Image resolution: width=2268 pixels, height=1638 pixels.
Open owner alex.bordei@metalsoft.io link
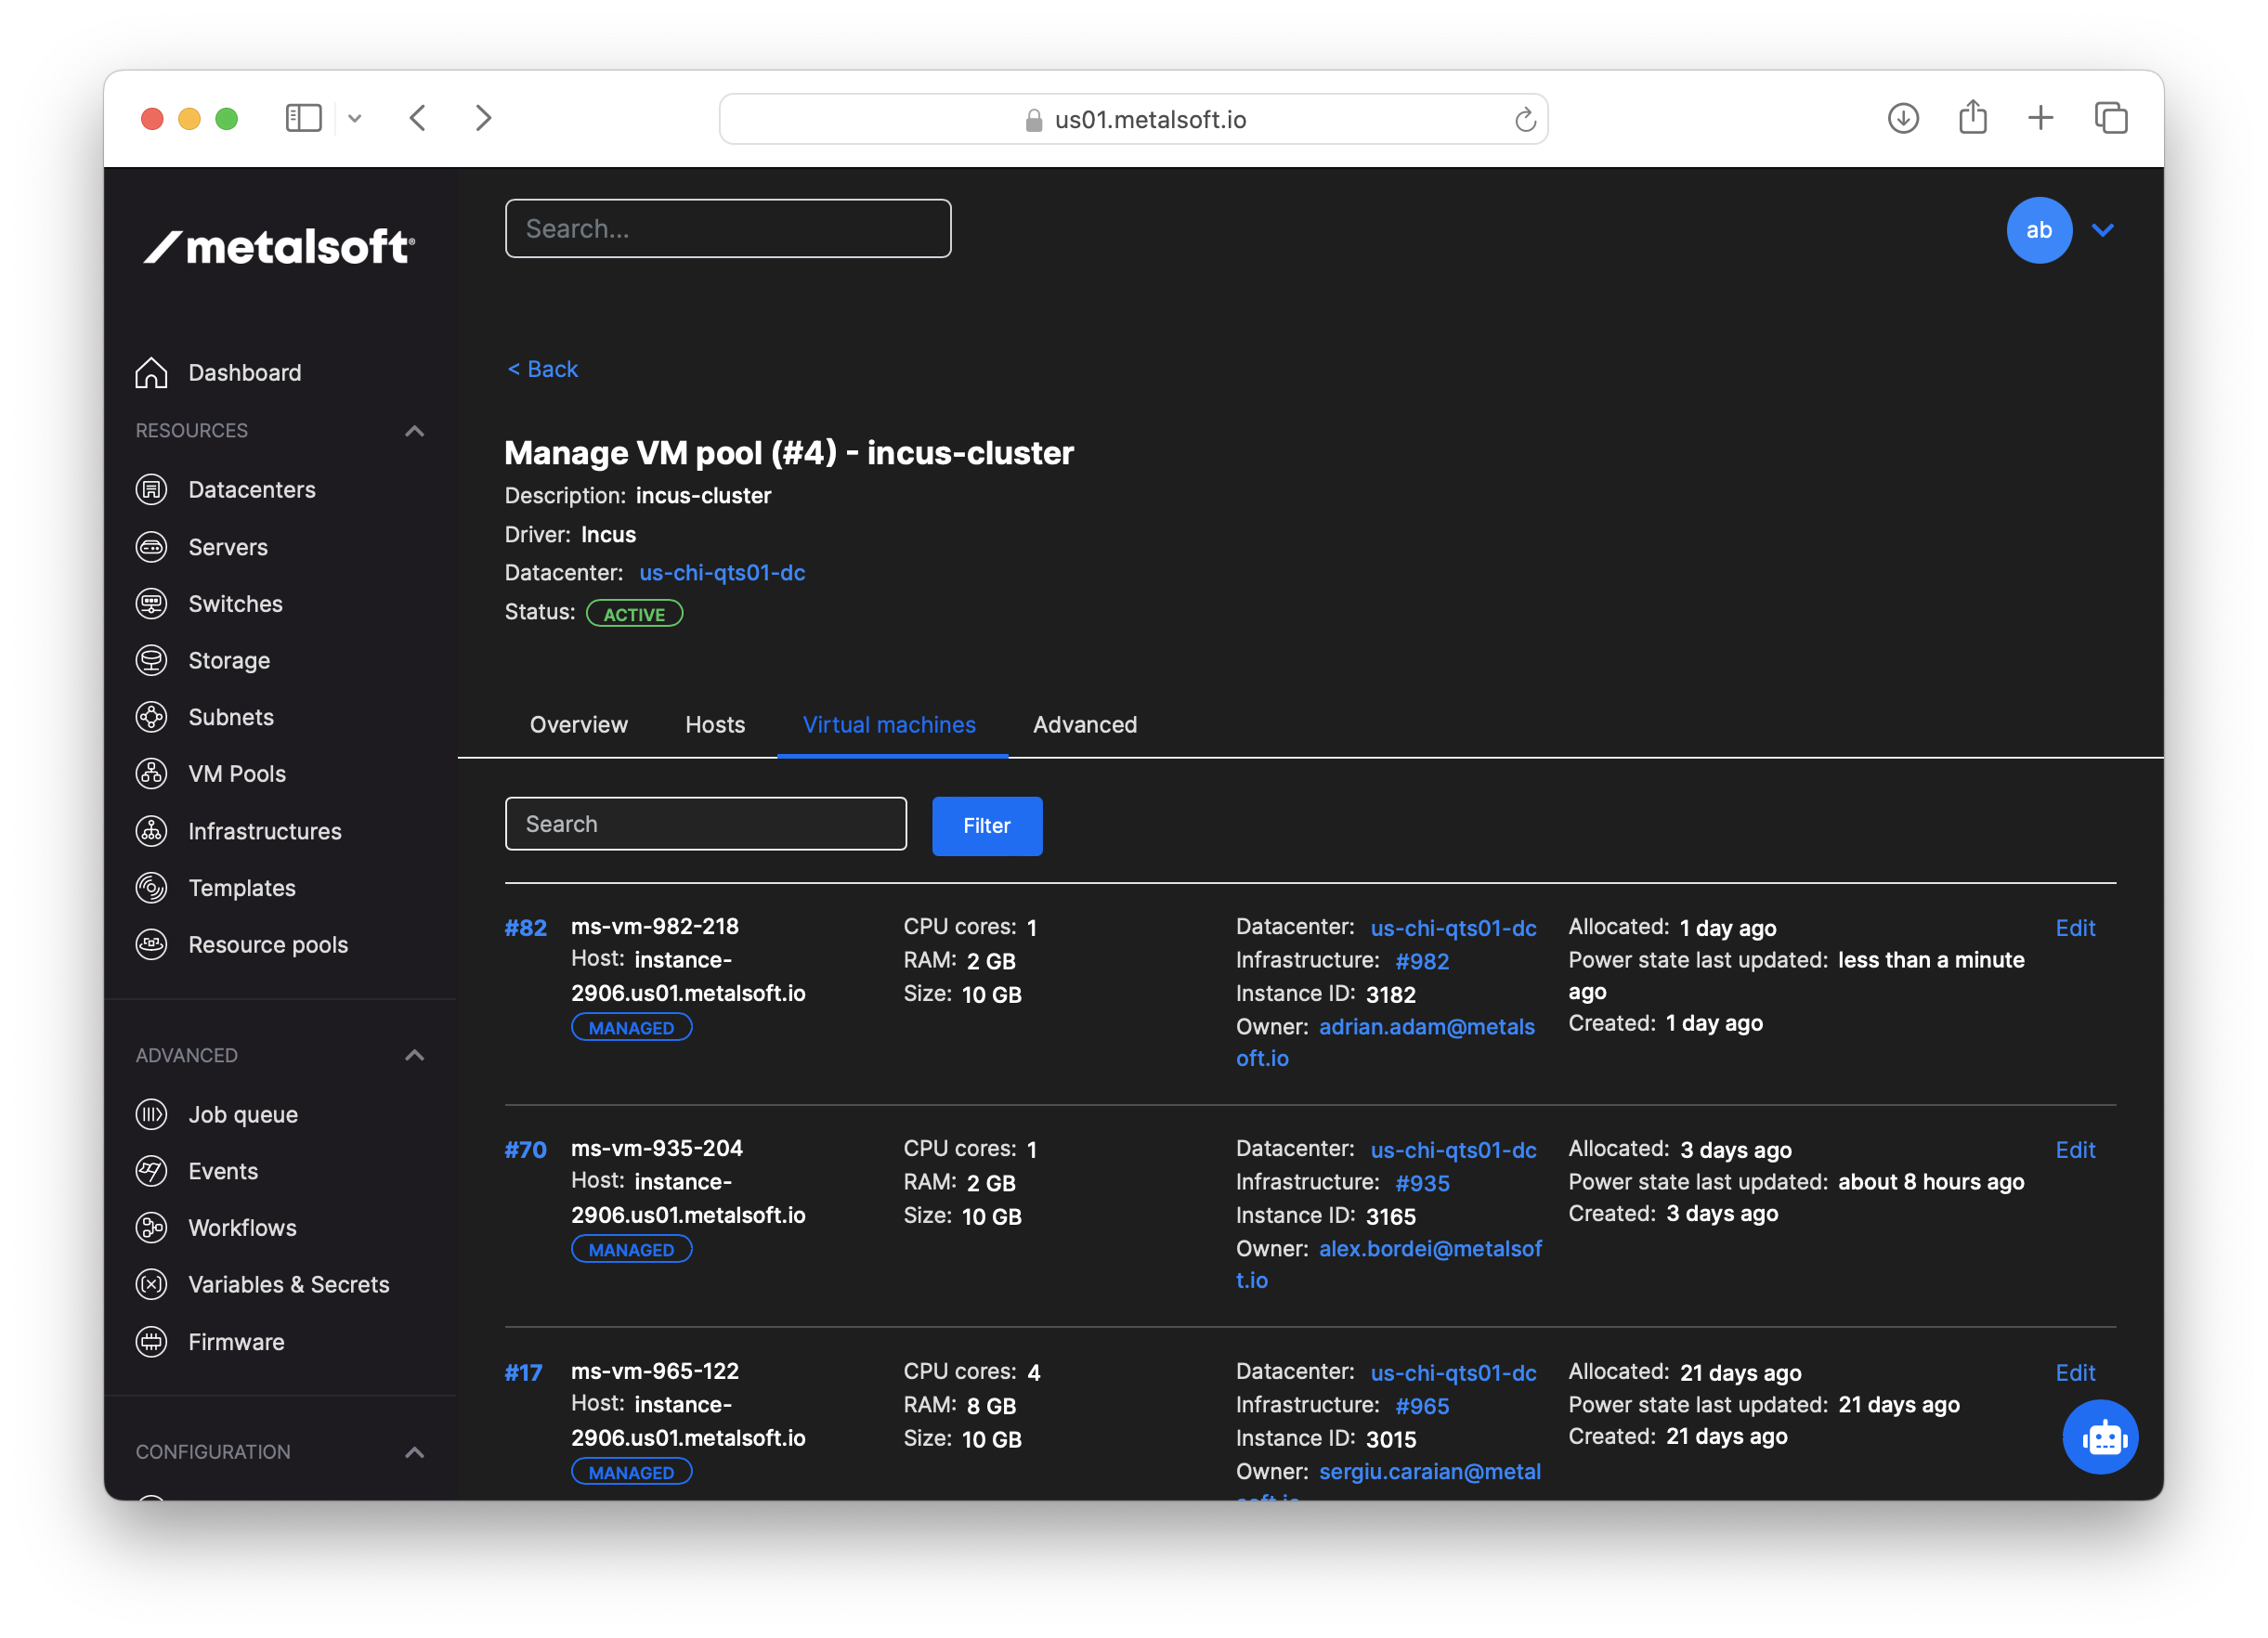(1389, 1264)
